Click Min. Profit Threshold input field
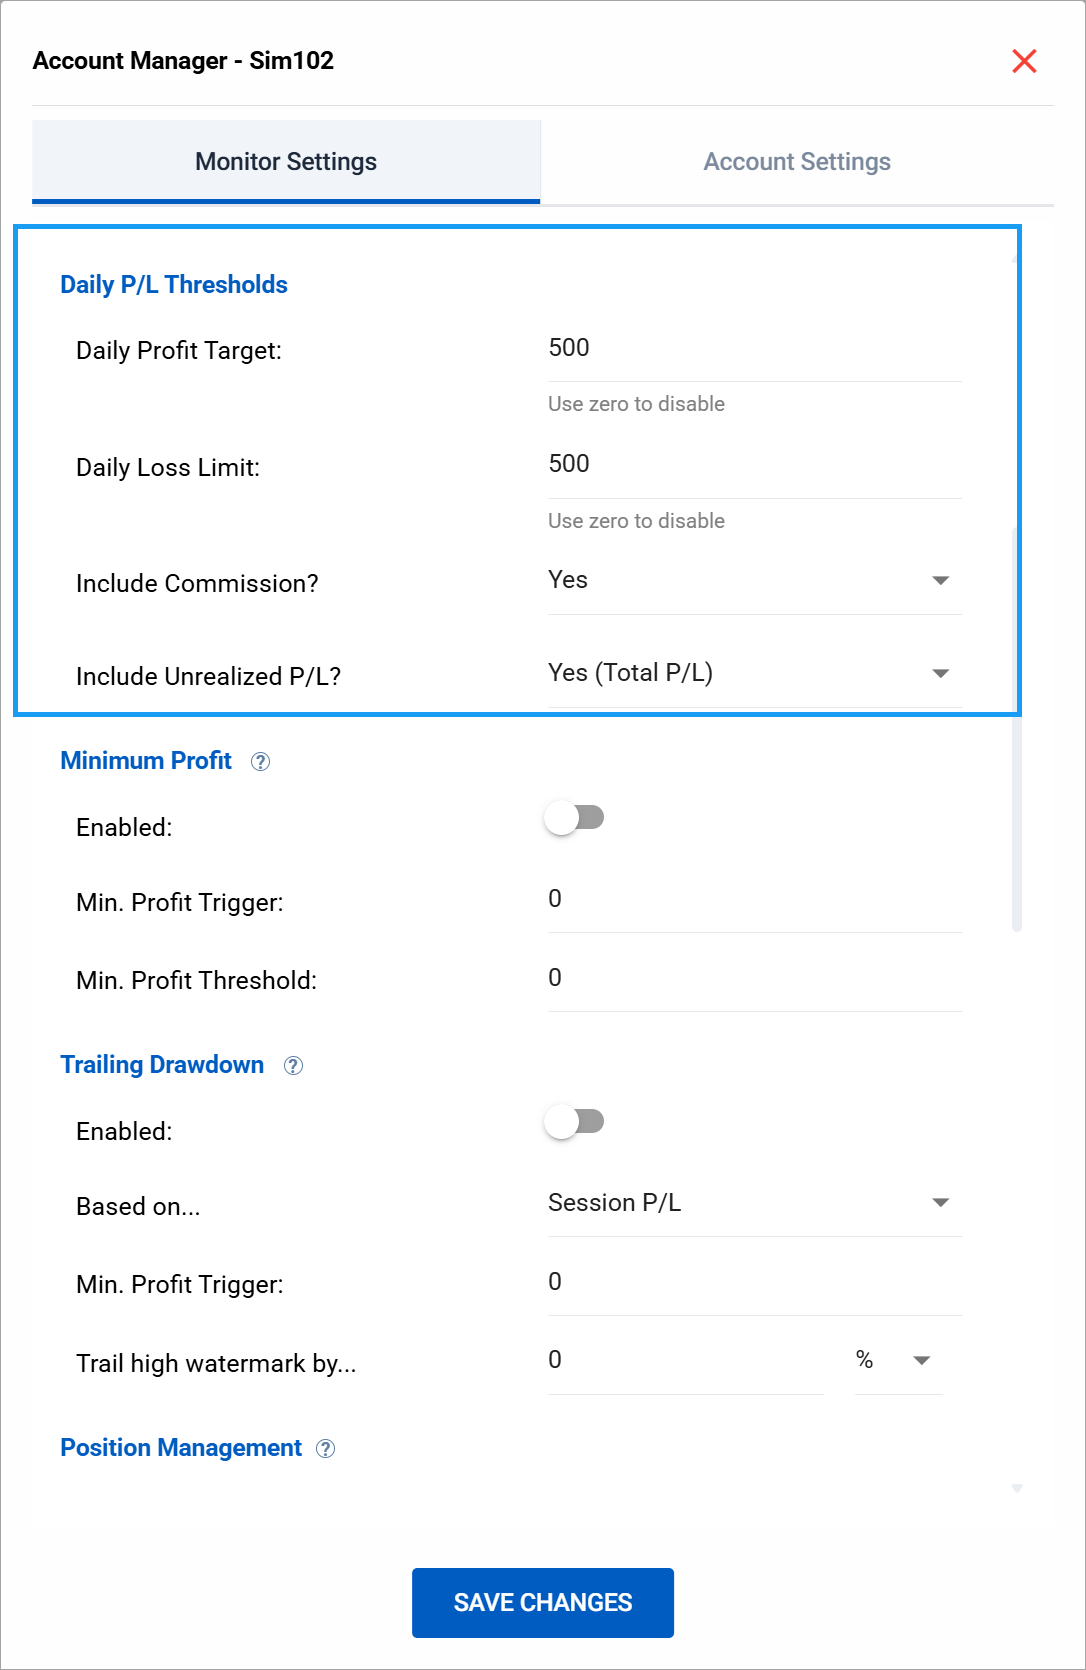This screenshot has height=1670, width=1086. point(754,979)
